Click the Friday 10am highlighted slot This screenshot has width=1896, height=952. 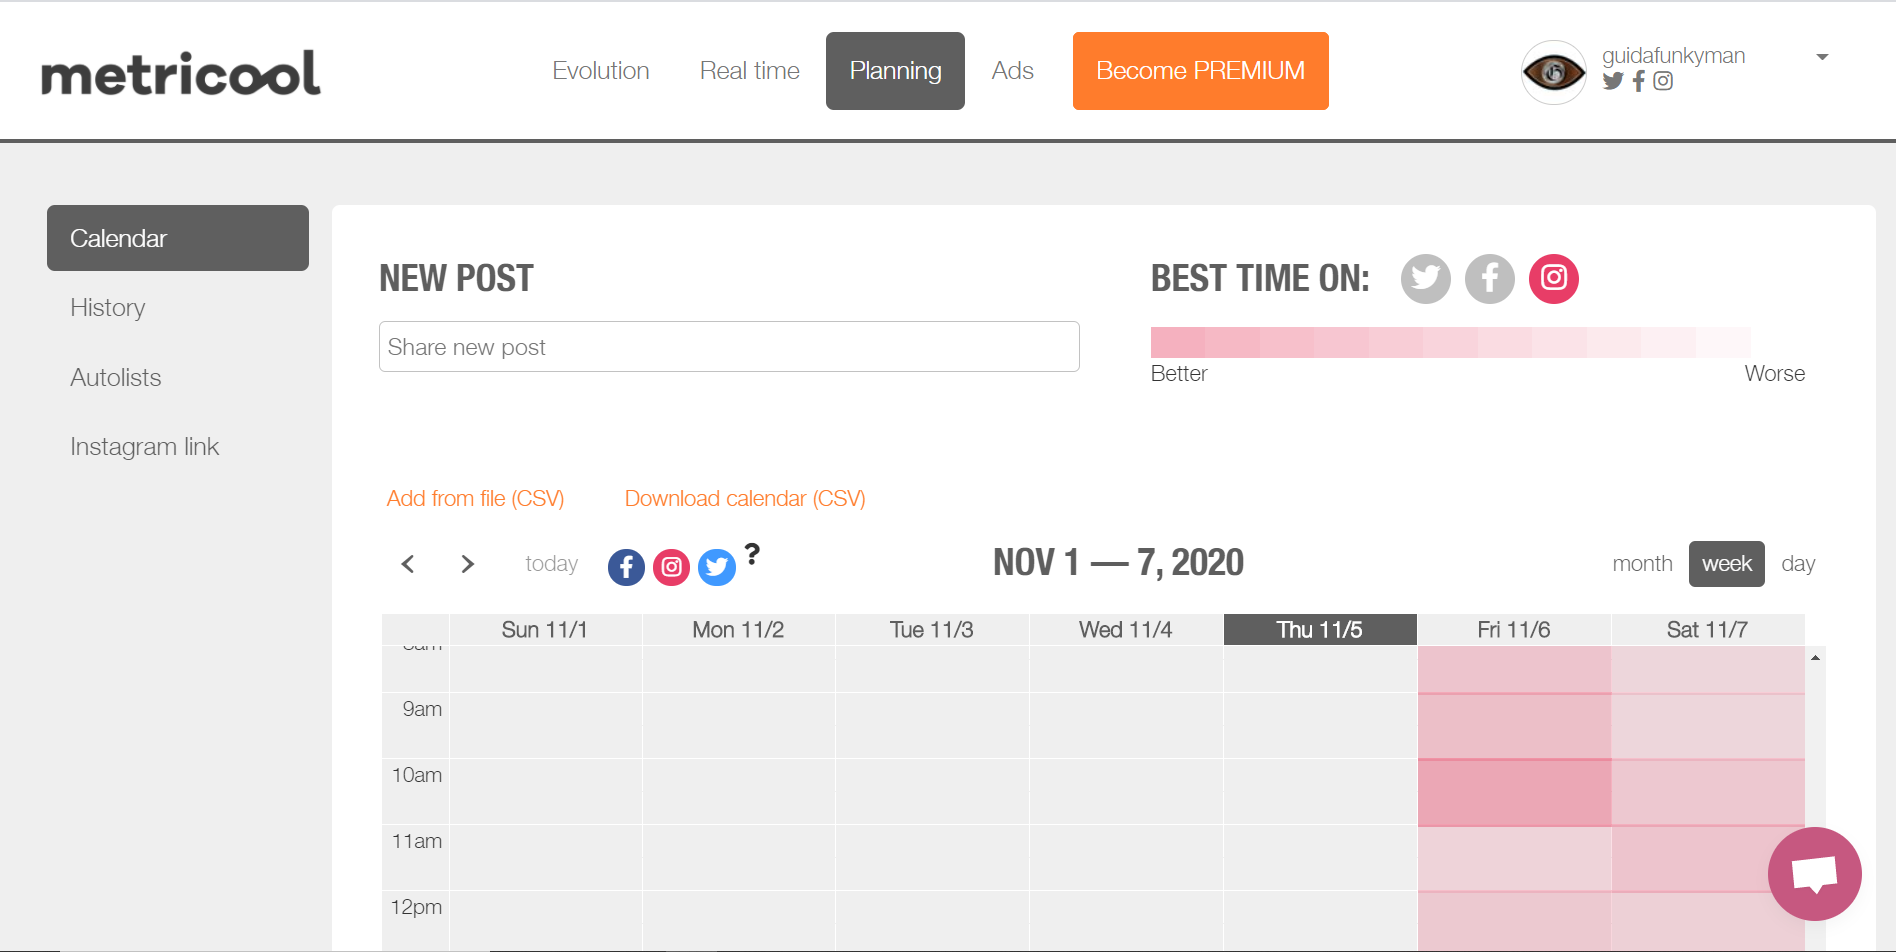pyautogui.click(x=1514, y=792)
